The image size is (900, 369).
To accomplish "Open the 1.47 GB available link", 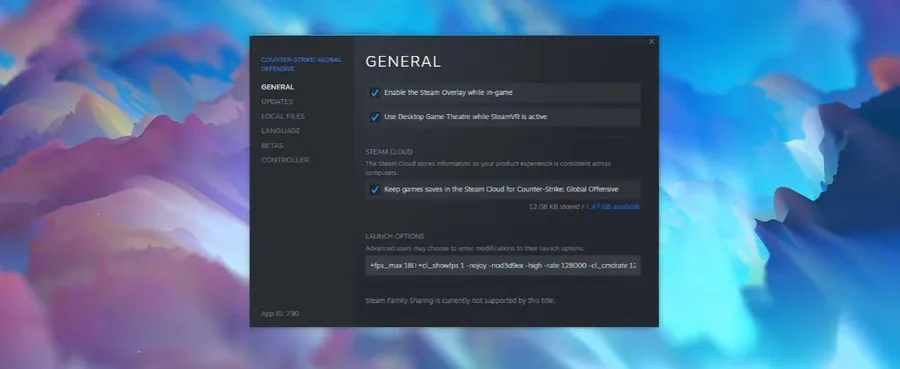I will pos(612,207).
